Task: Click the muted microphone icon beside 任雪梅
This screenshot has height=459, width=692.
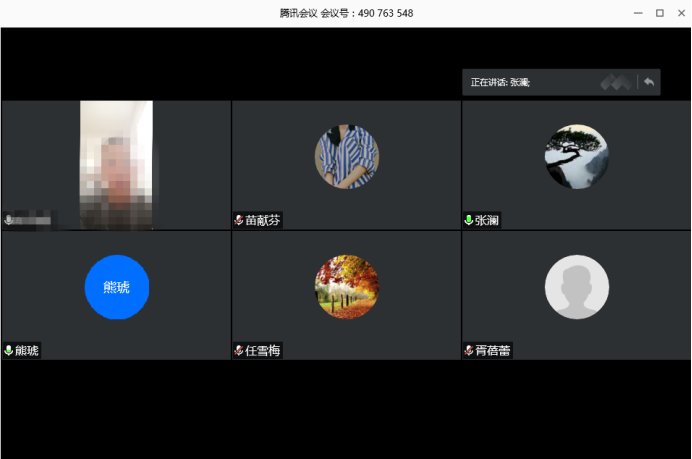Action: 239,350
